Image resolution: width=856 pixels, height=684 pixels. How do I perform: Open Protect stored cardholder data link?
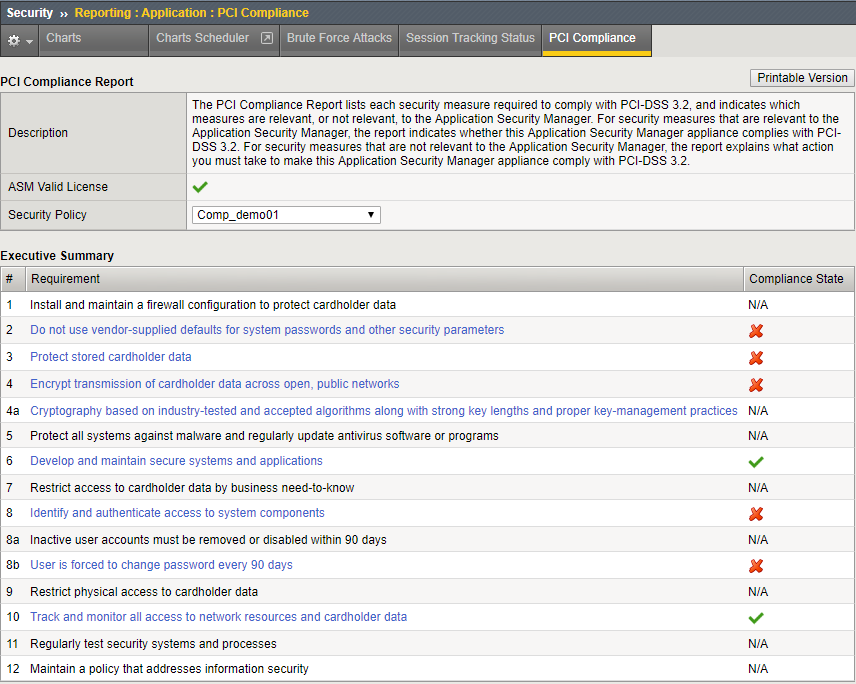(111, 356)
